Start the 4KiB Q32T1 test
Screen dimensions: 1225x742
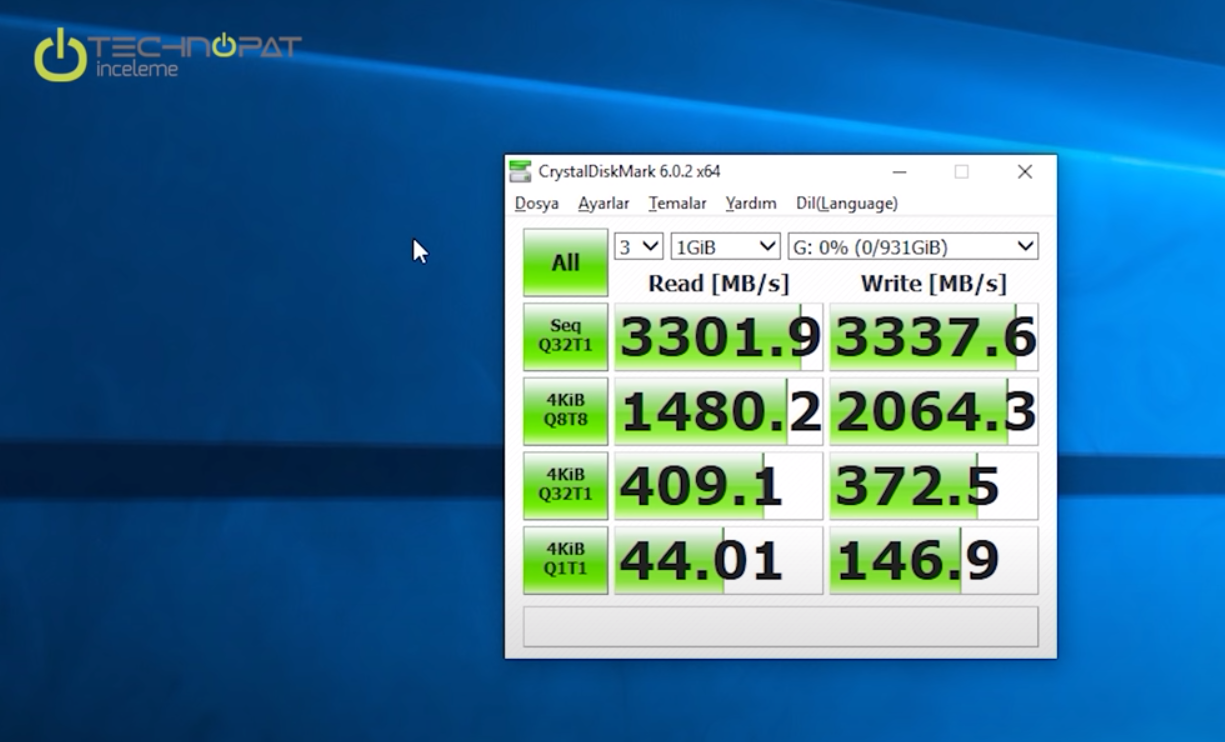tap(565, 485)
